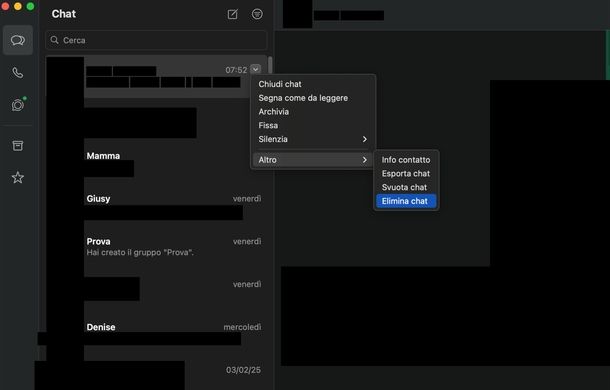Image resolution: width=610 pixels, height=390 pixels.
Task: Toggle the chat options chevron beside 07:52
Action: point(255,69)
